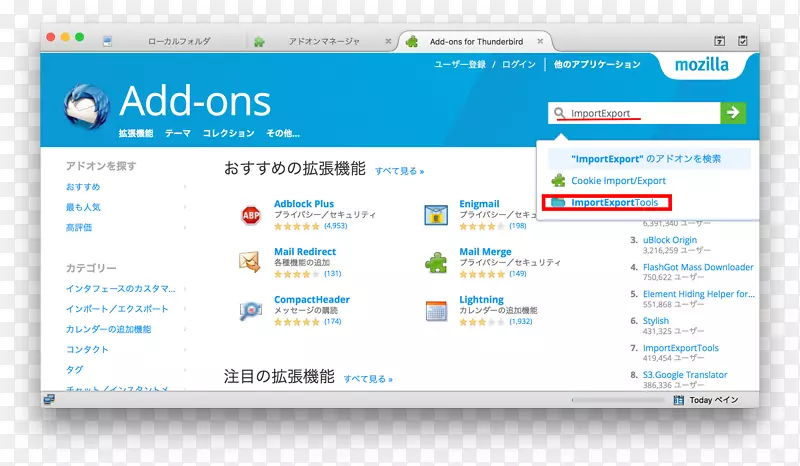The image size is (800, 466).
Task: Click the CompactHeader magnifier icon
Action: click(250, 310)
